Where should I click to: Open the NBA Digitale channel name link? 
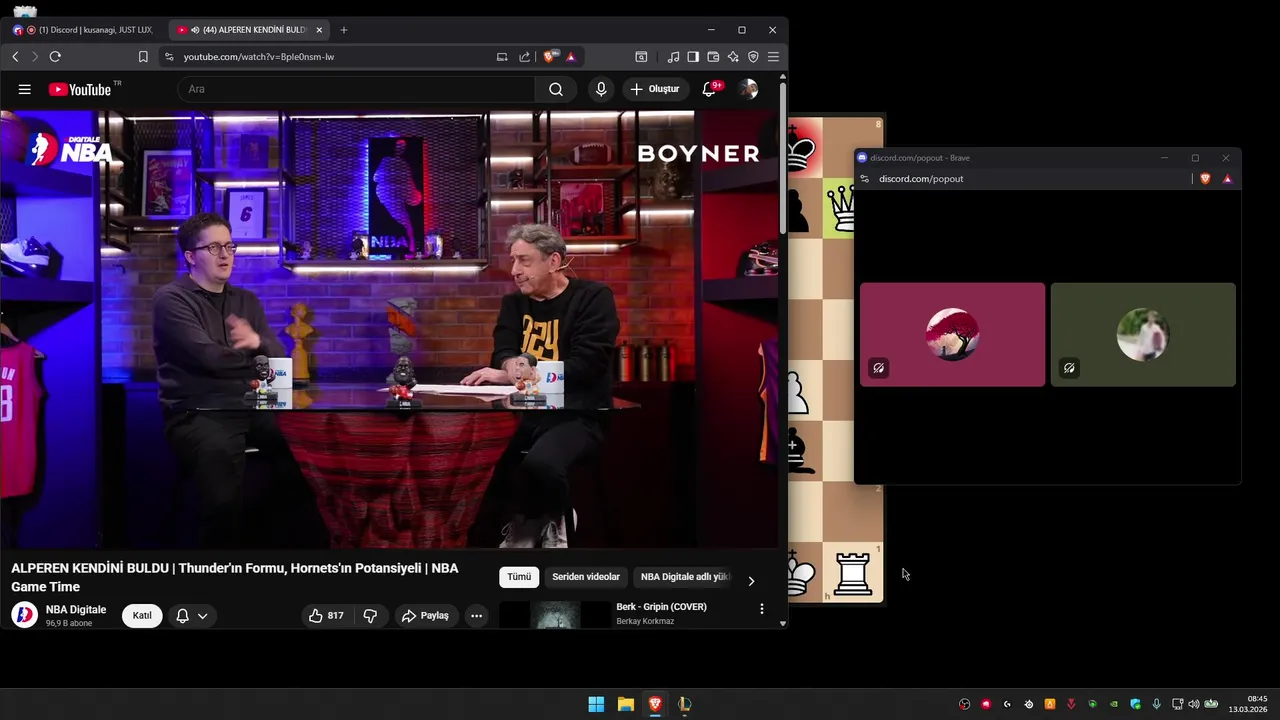76,610
